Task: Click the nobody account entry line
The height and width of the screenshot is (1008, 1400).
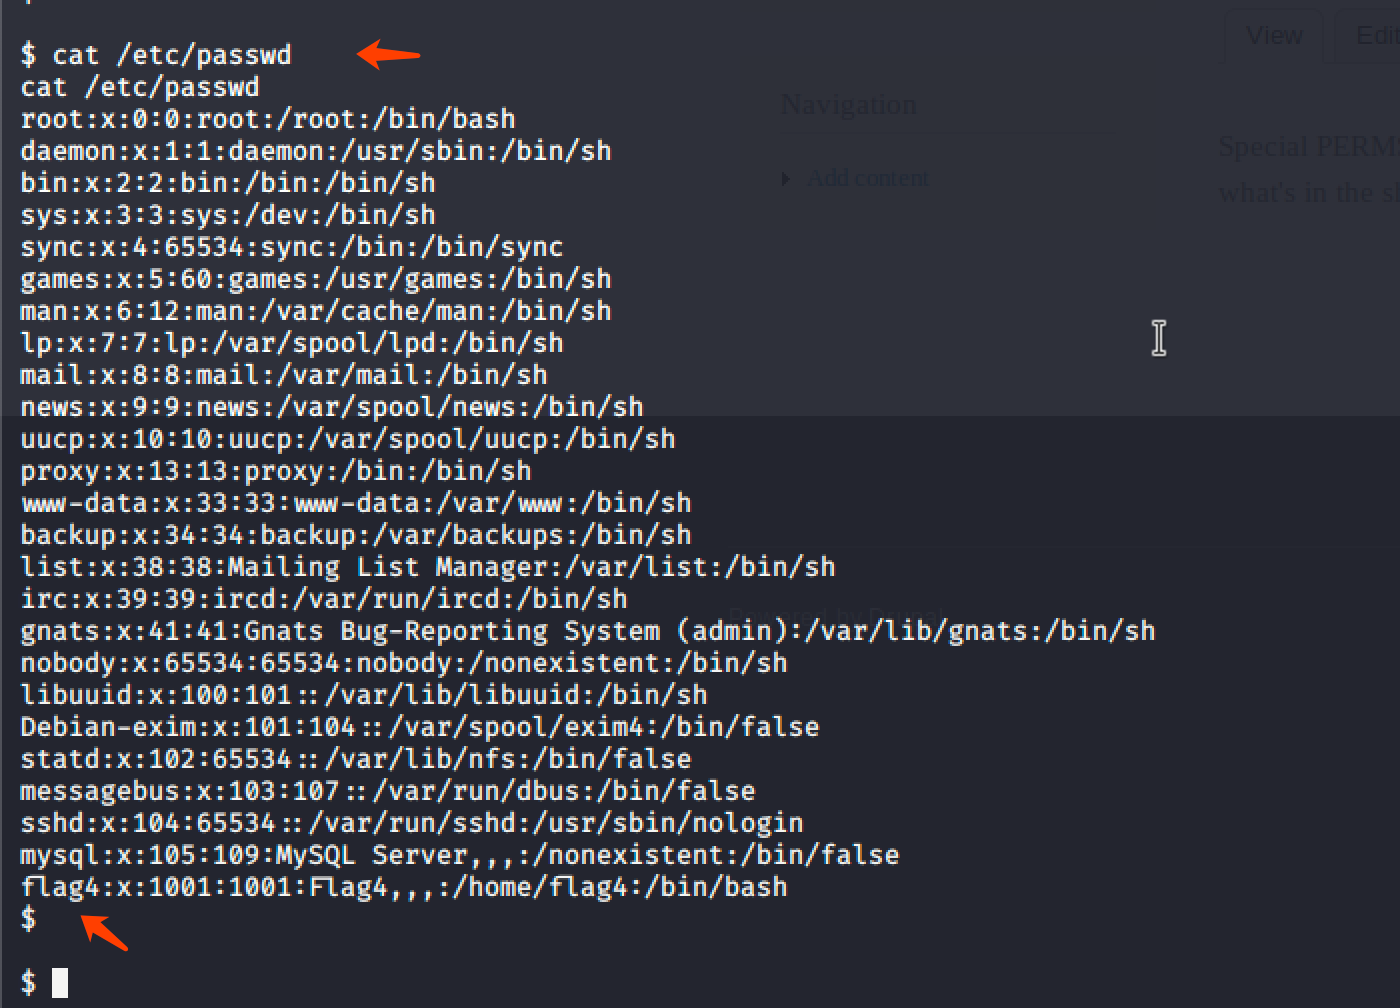Action: (404, 663)
